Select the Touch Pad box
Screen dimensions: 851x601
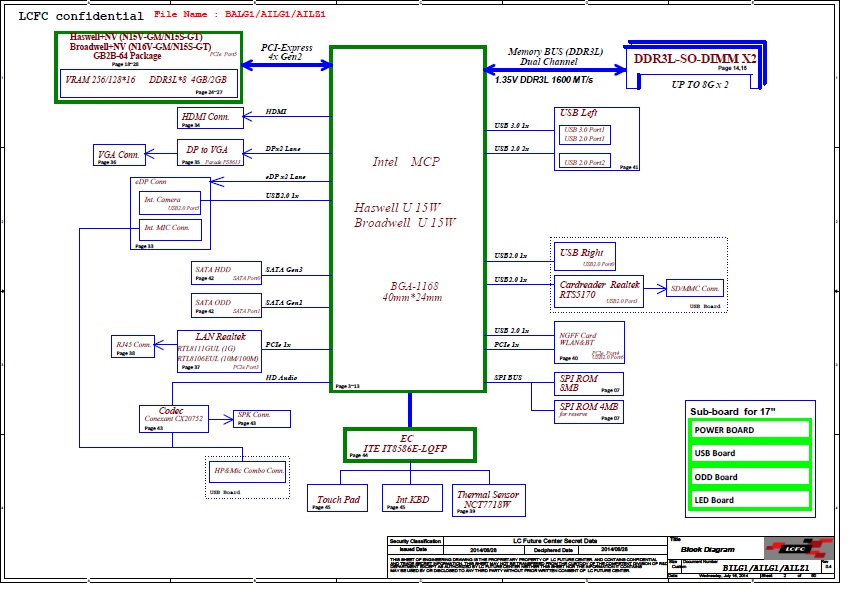click(337, 498)
